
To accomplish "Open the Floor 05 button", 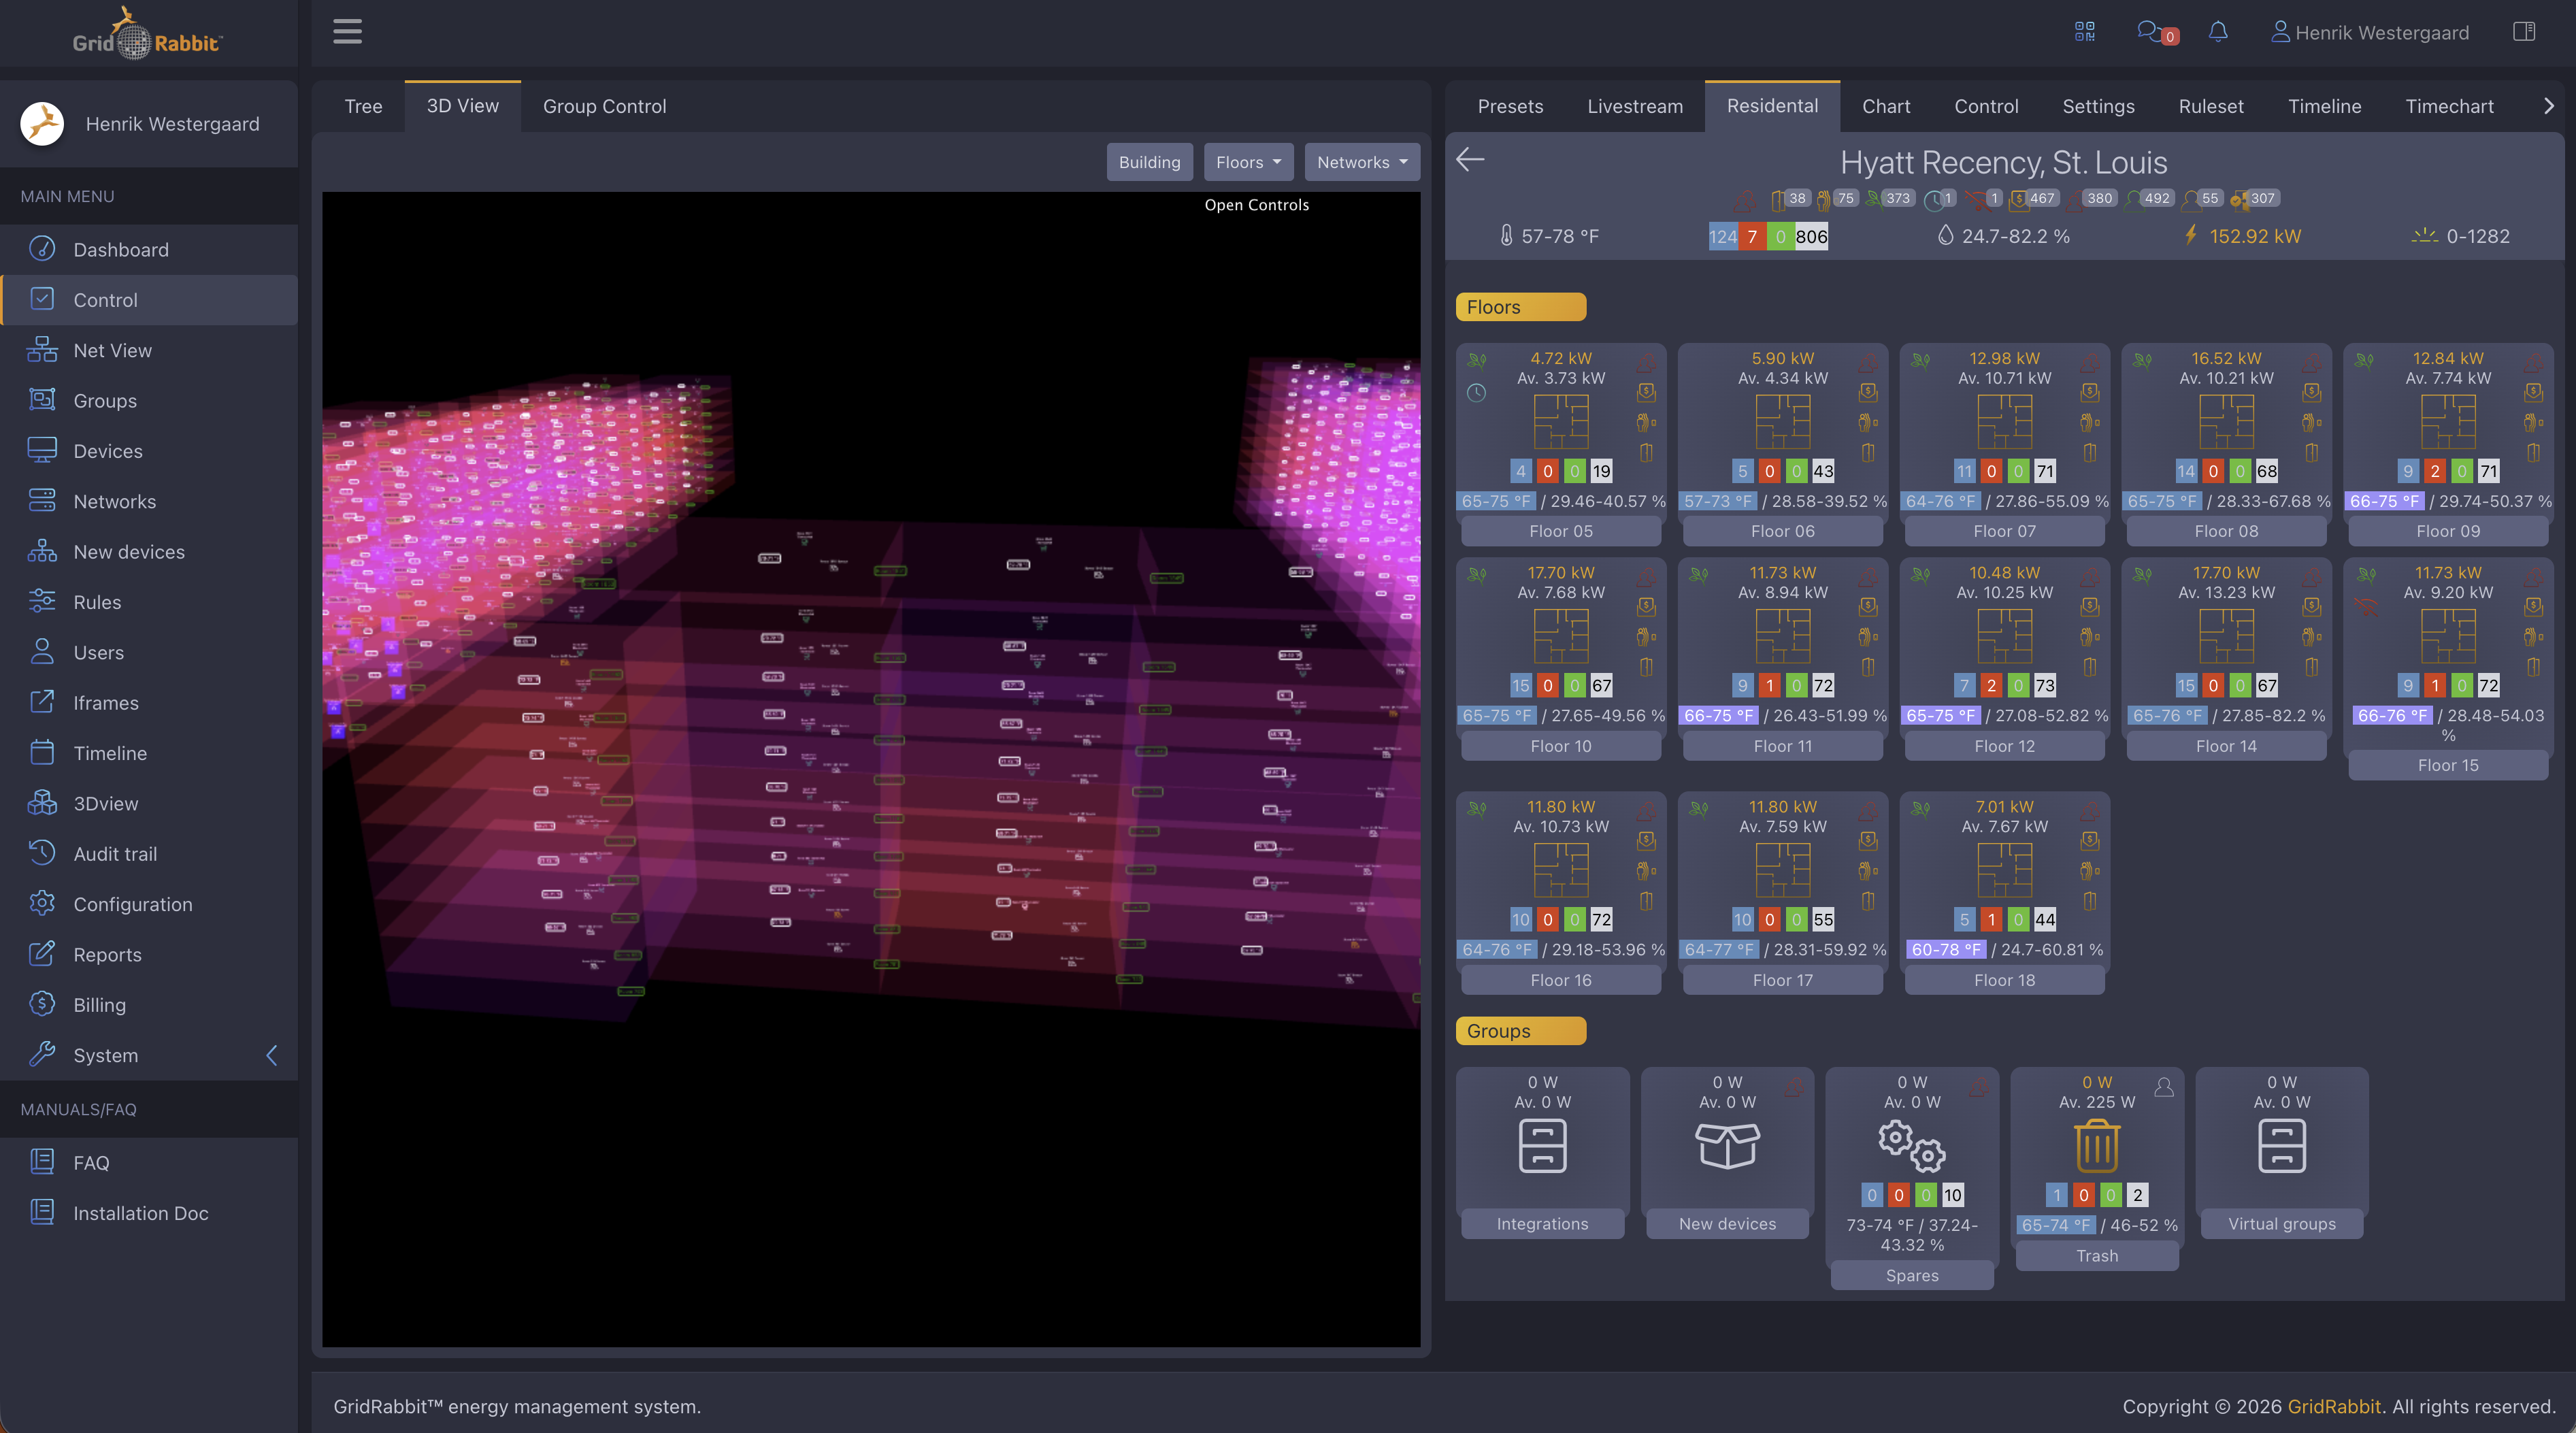I will (x=1560, y=531).
